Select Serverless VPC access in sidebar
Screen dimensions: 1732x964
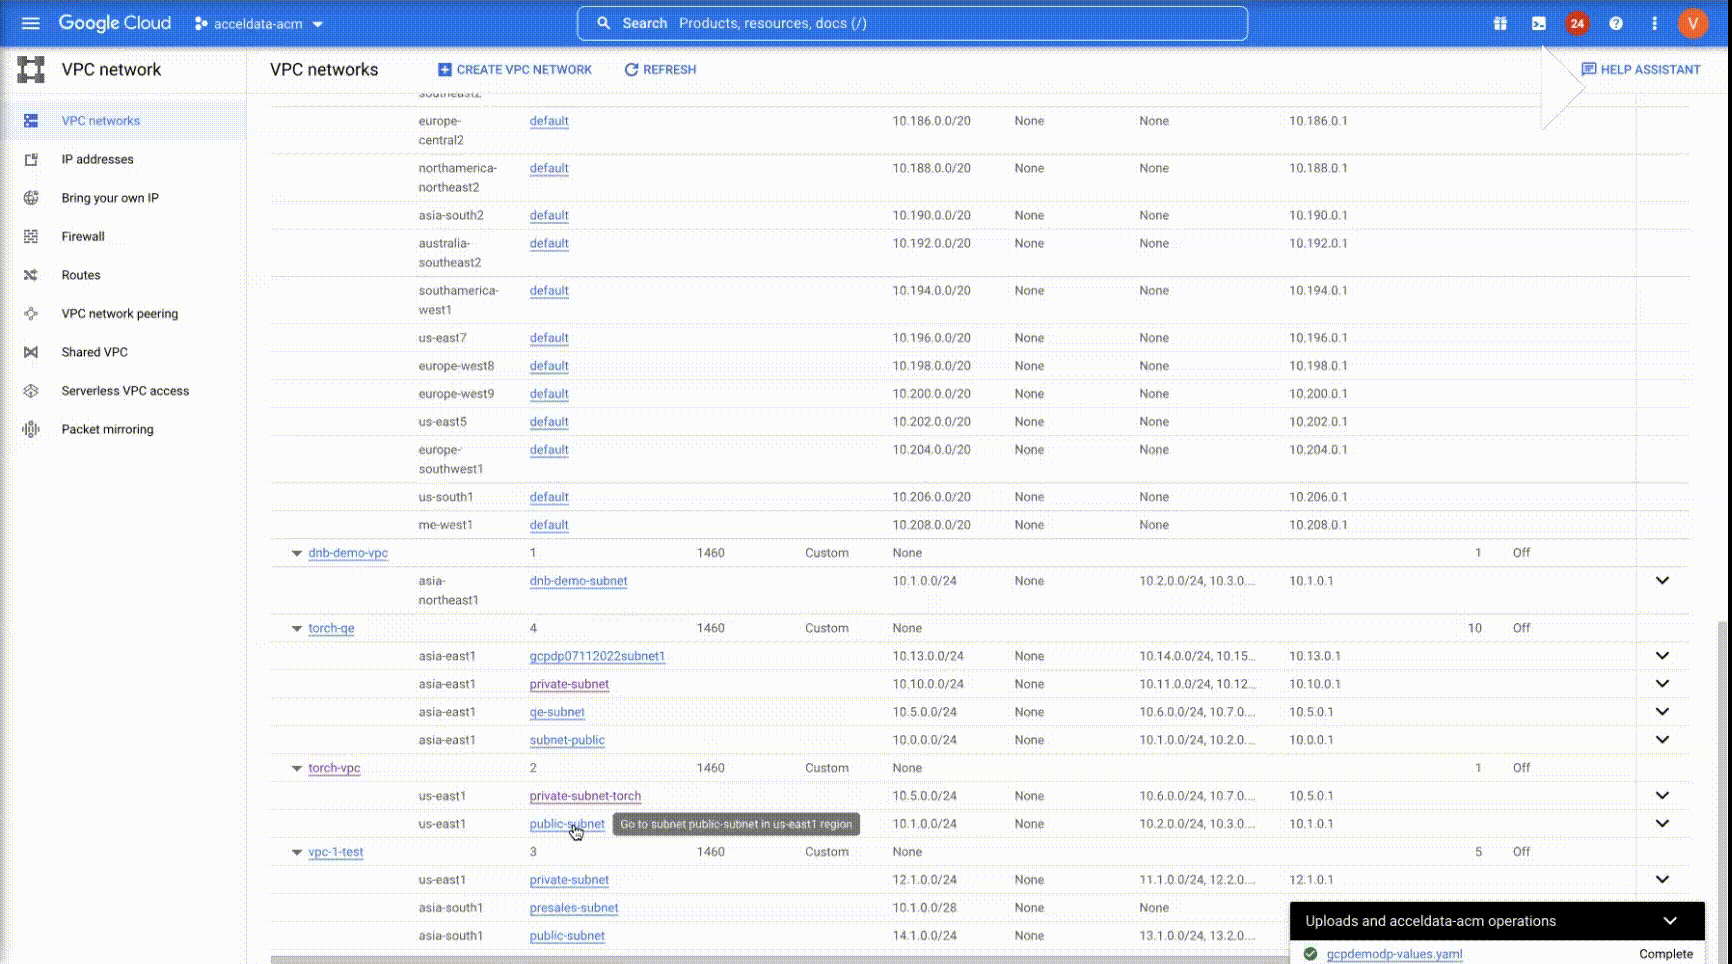(123, 391)
